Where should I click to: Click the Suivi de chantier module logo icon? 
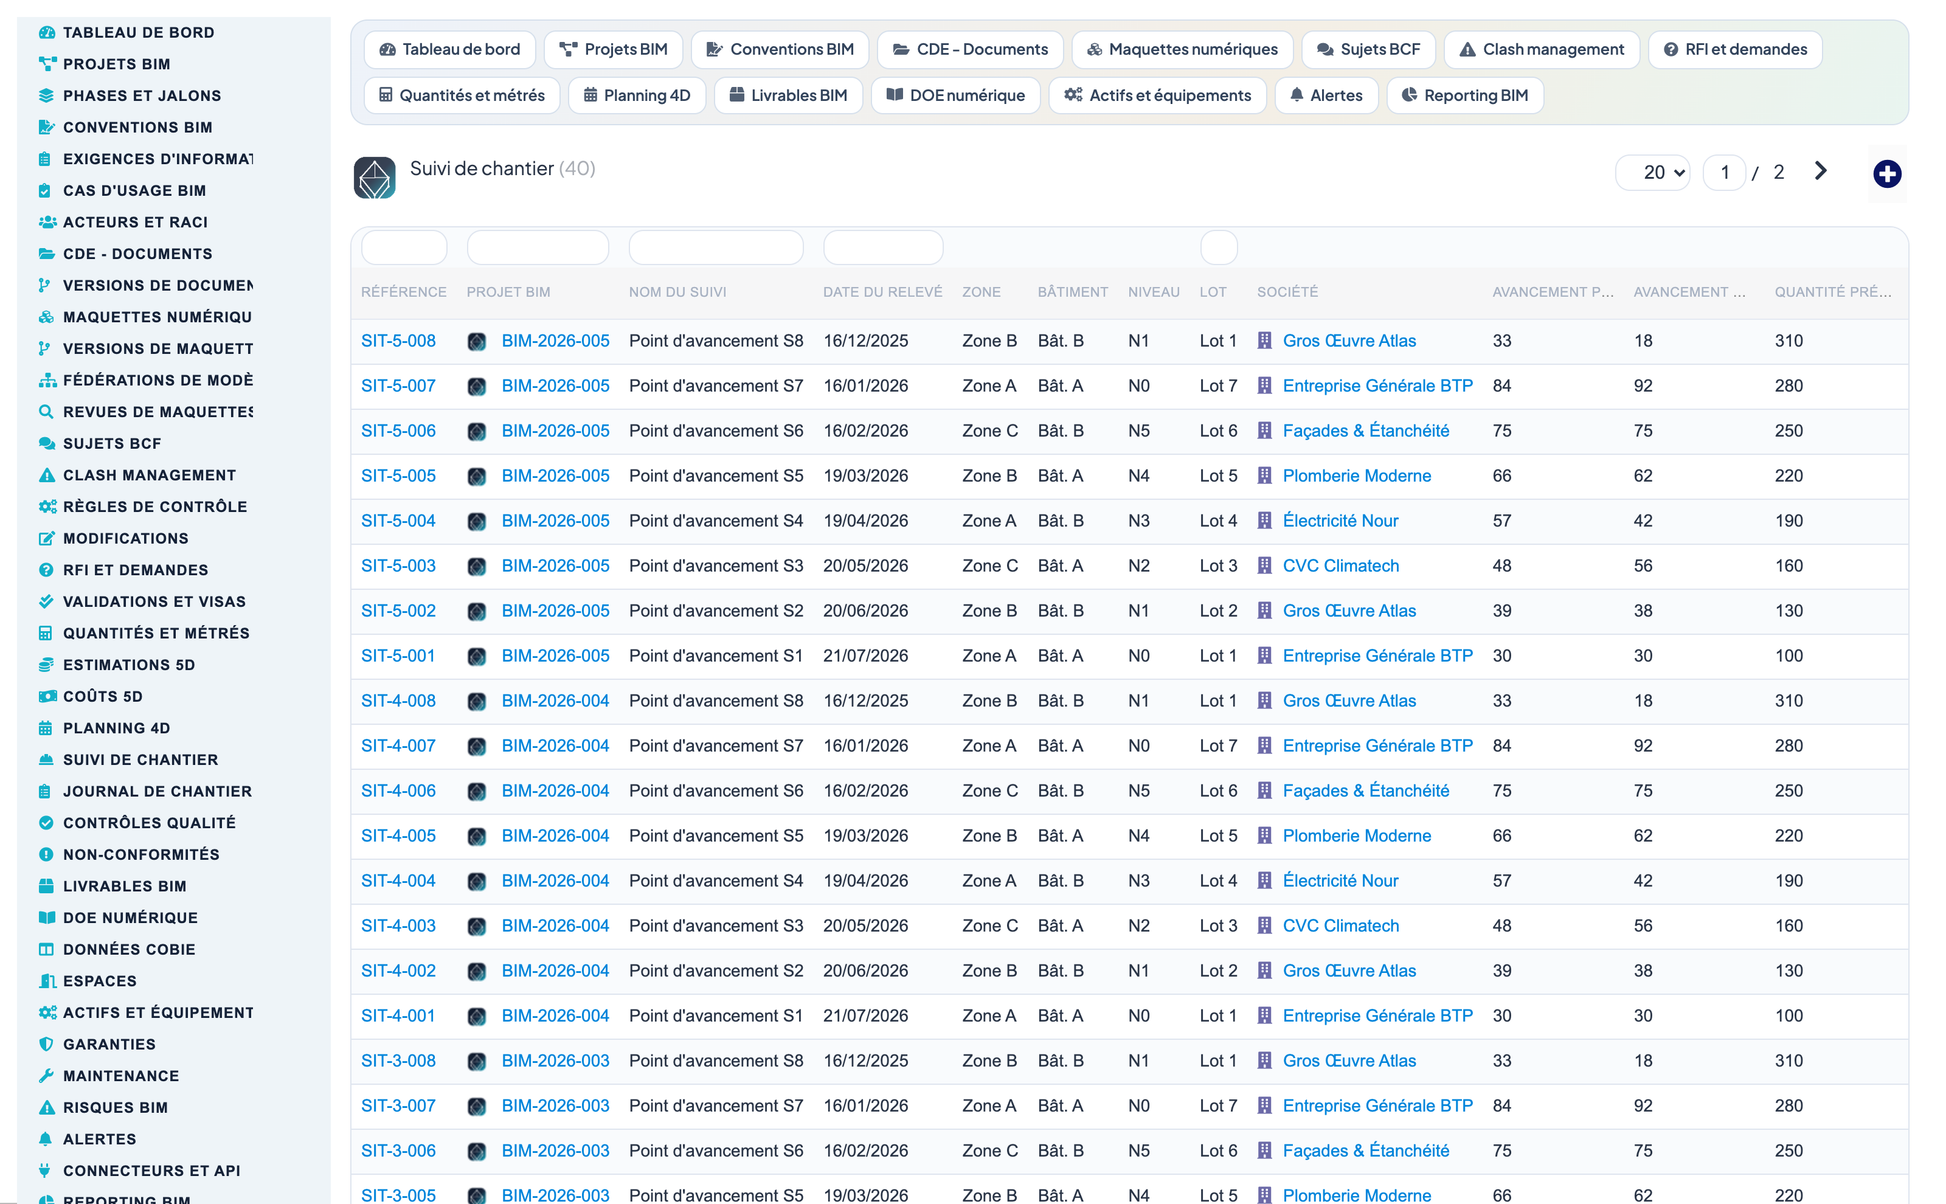click(x=375, y=177)
